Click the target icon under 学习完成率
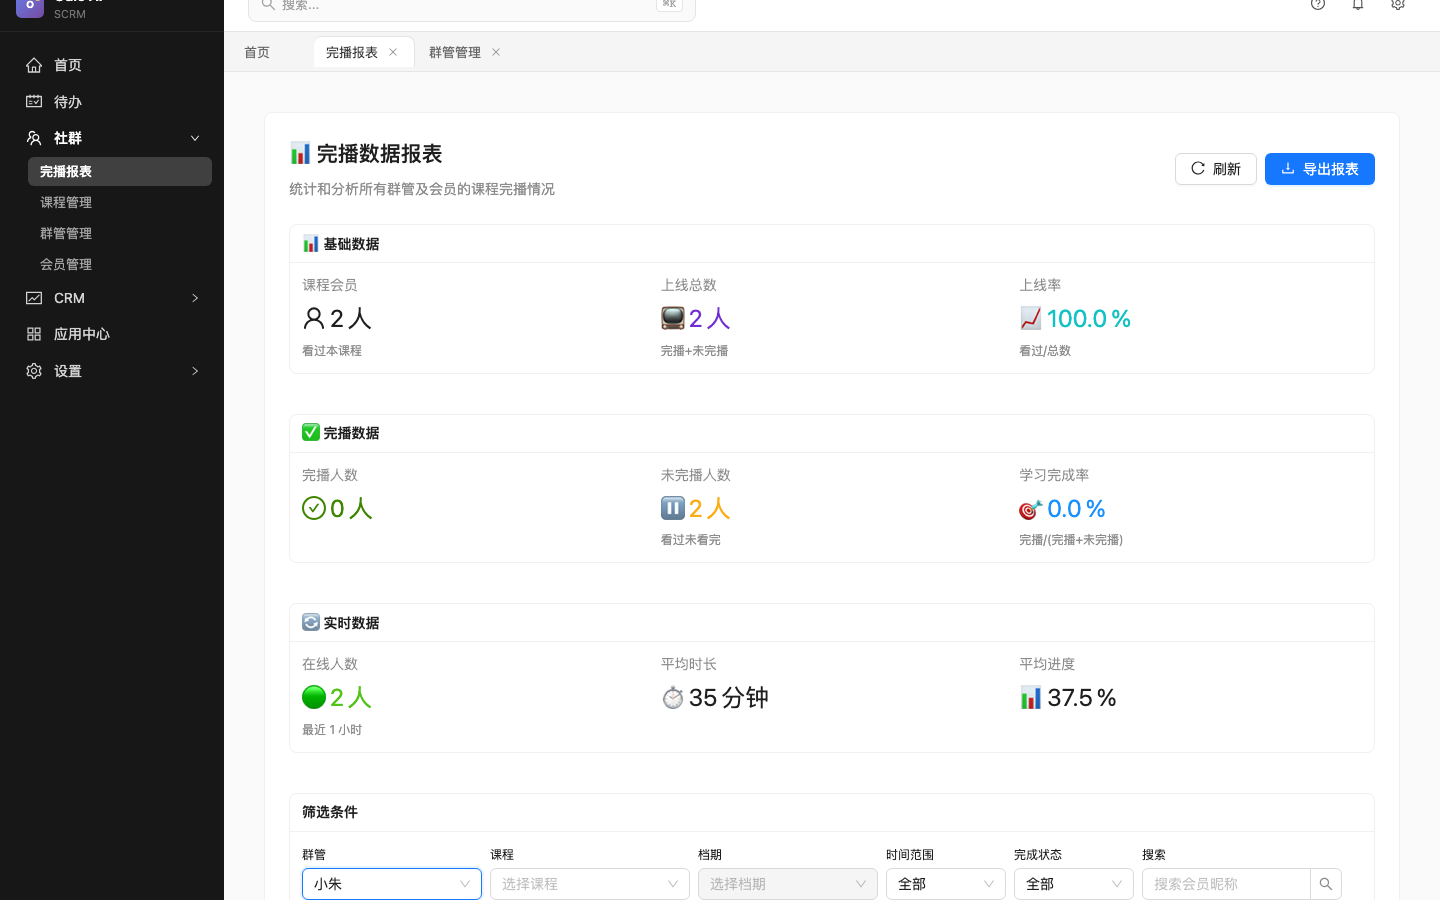Screen dimensions: 1440x900 [x=1031, y=509]
